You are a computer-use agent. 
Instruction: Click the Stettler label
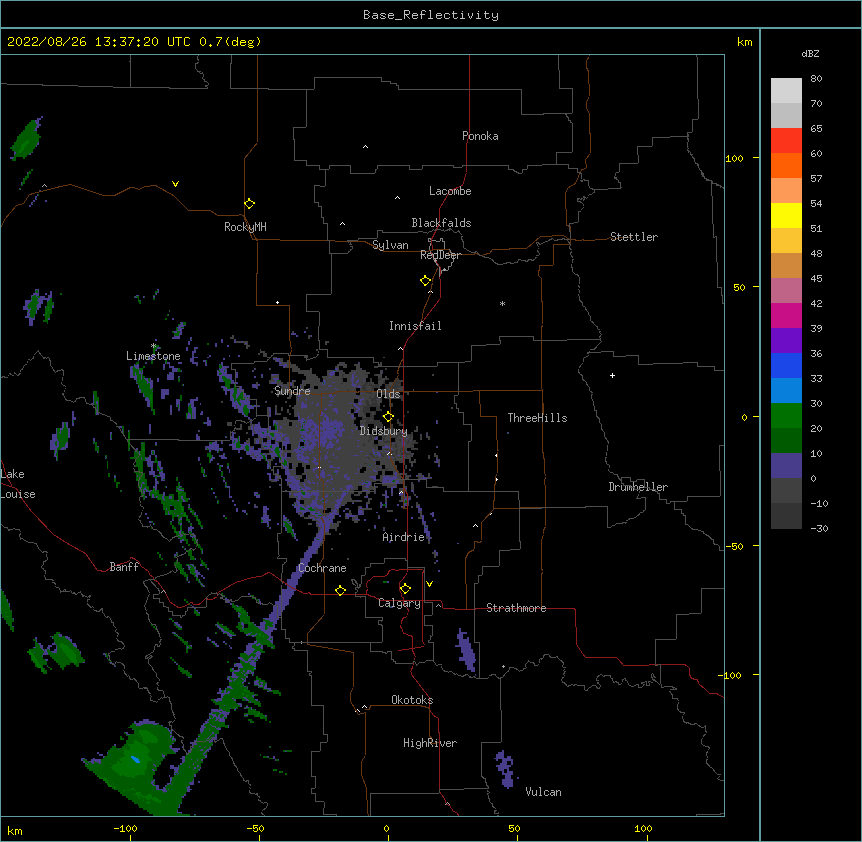pos(634,237)
